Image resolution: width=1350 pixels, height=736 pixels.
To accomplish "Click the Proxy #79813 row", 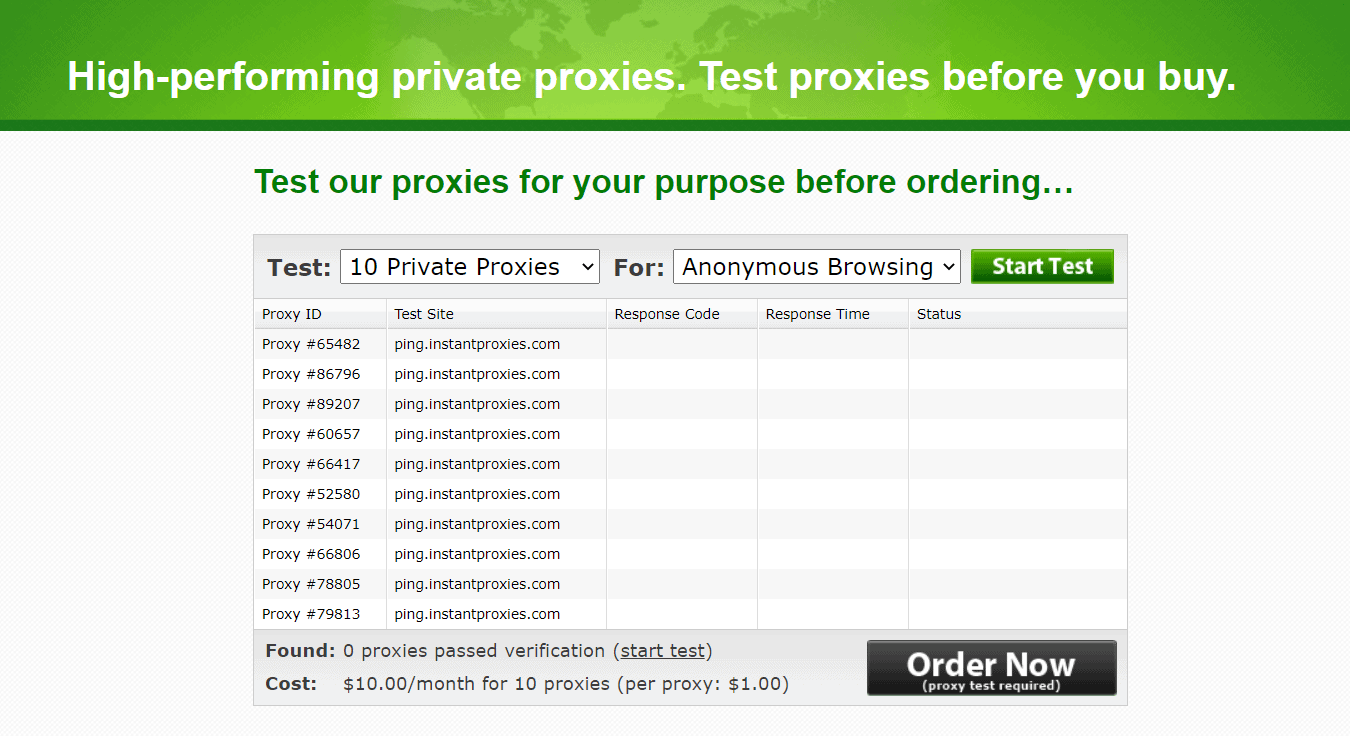I will 311,614.
